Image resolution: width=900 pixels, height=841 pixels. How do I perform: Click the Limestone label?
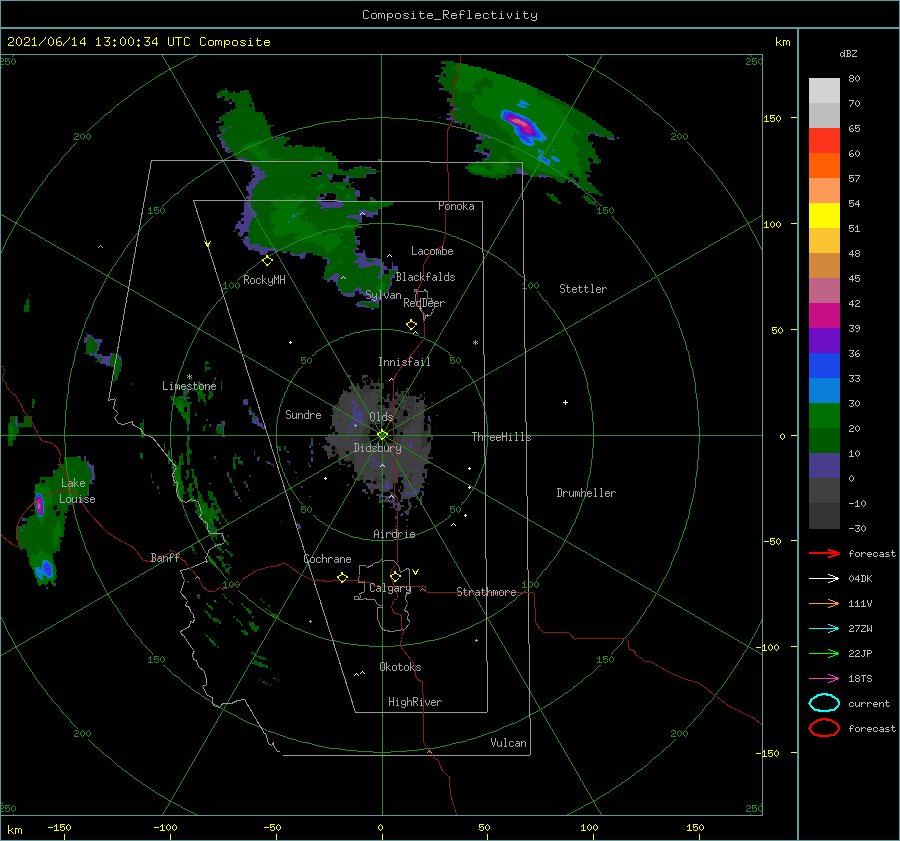tap(189, 386)
